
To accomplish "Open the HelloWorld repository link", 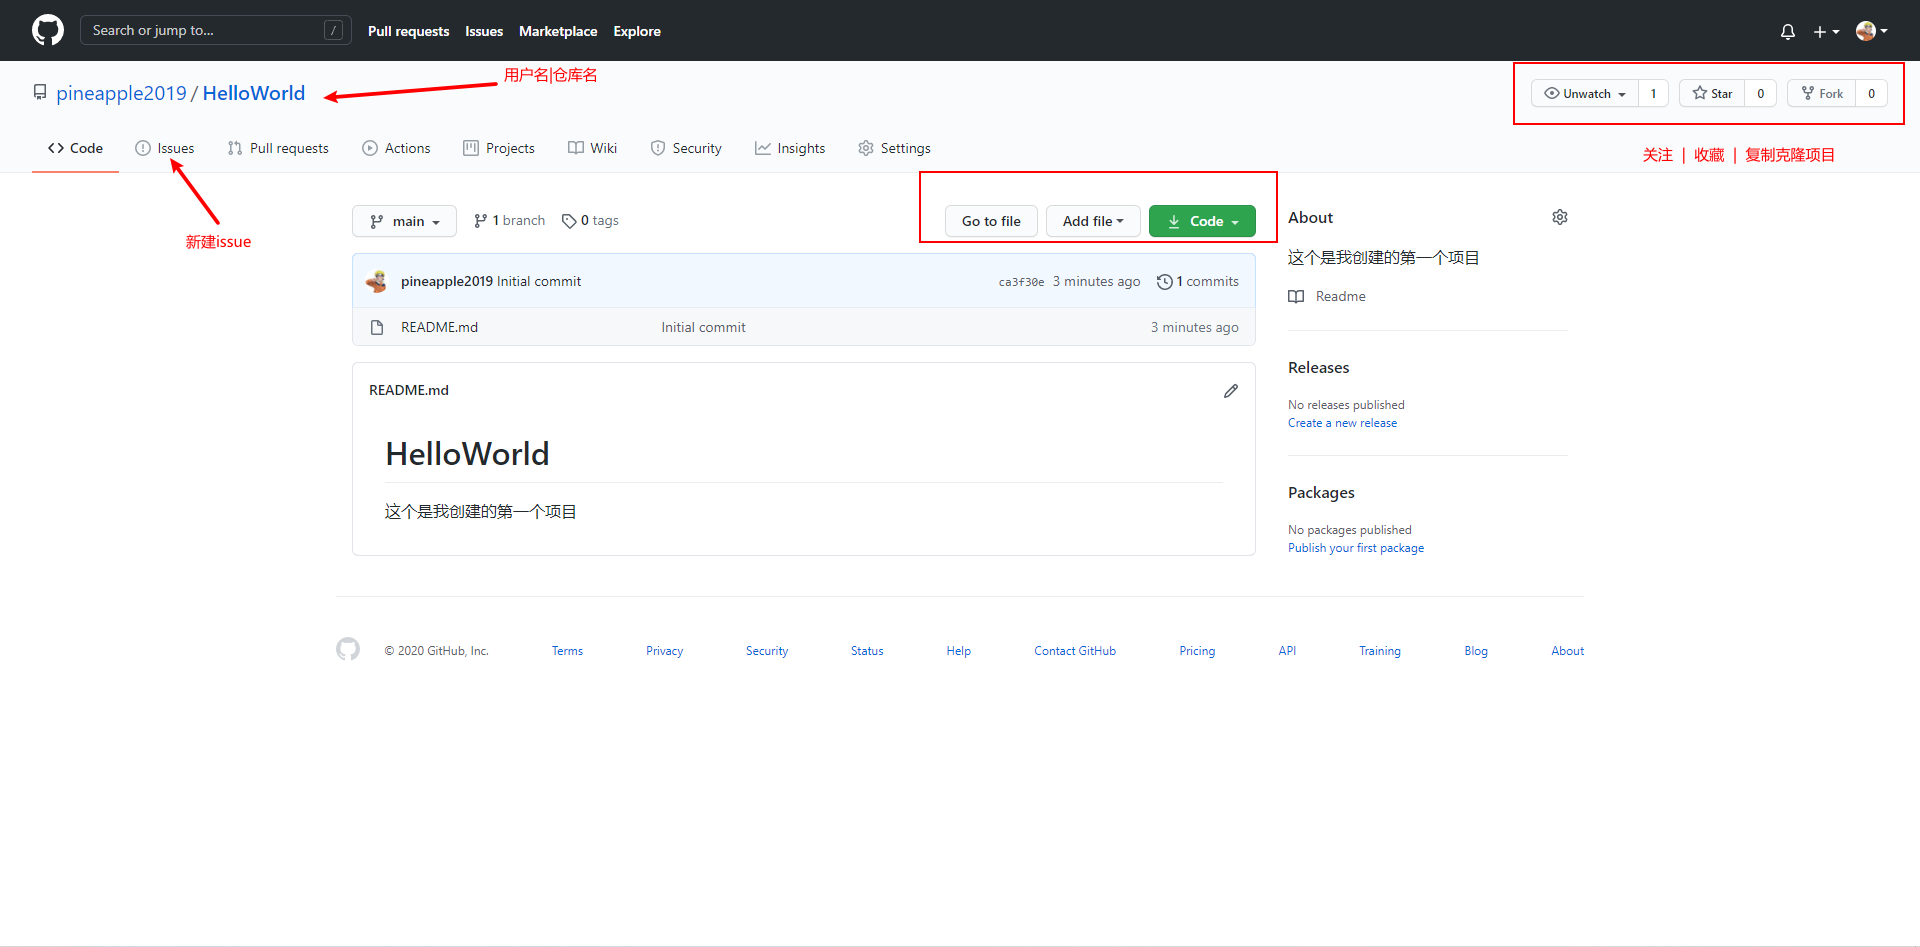I will click(254, 93).
